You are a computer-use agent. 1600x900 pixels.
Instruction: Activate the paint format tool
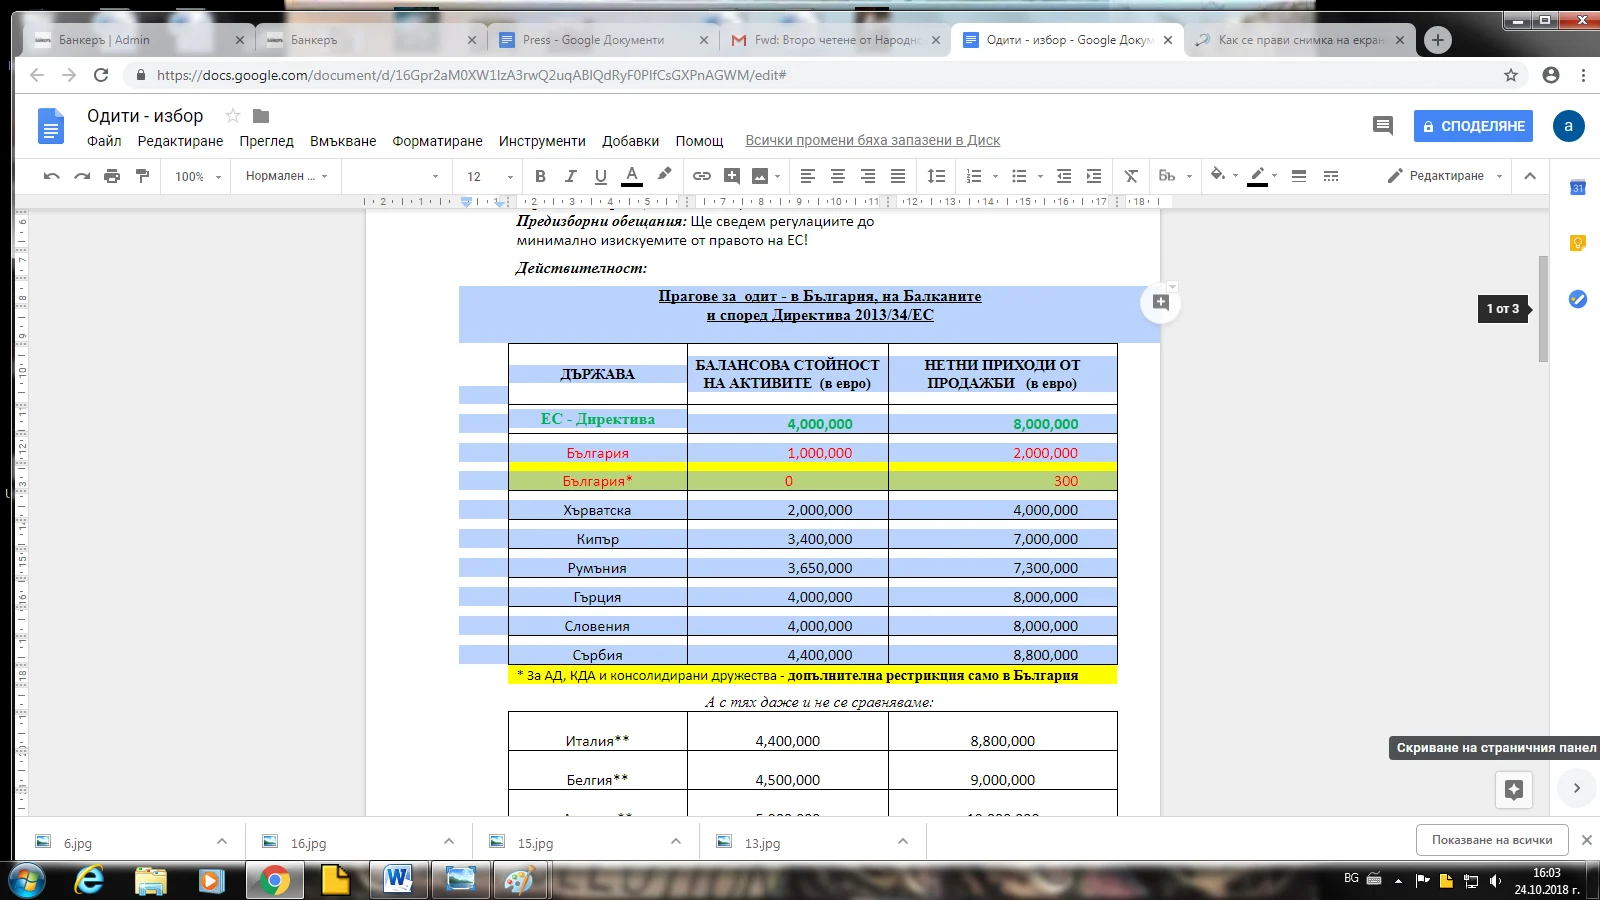142,176
